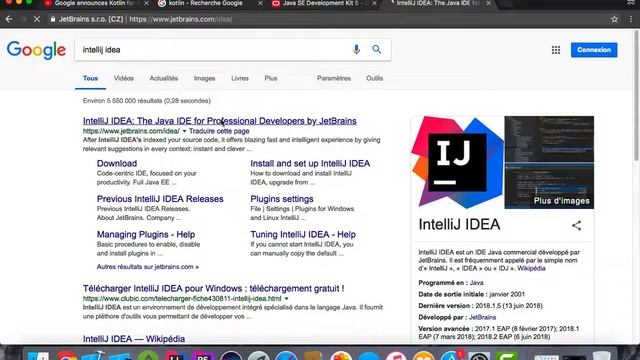640x360 pixels.
Task: Click the 'Dernière version : 2018.1.5' text
Action: point(480,306)
